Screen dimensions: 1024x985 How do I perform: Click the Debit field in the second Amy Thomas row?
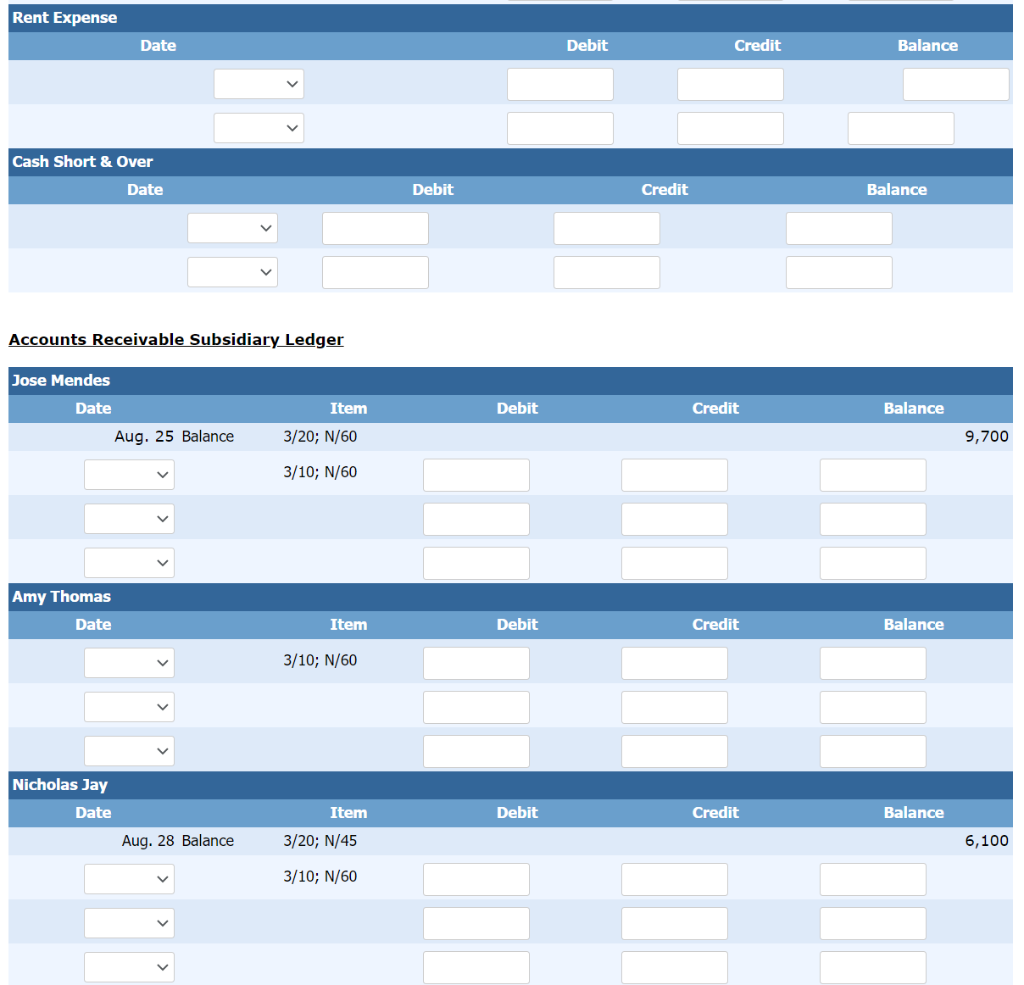point(476,707)
